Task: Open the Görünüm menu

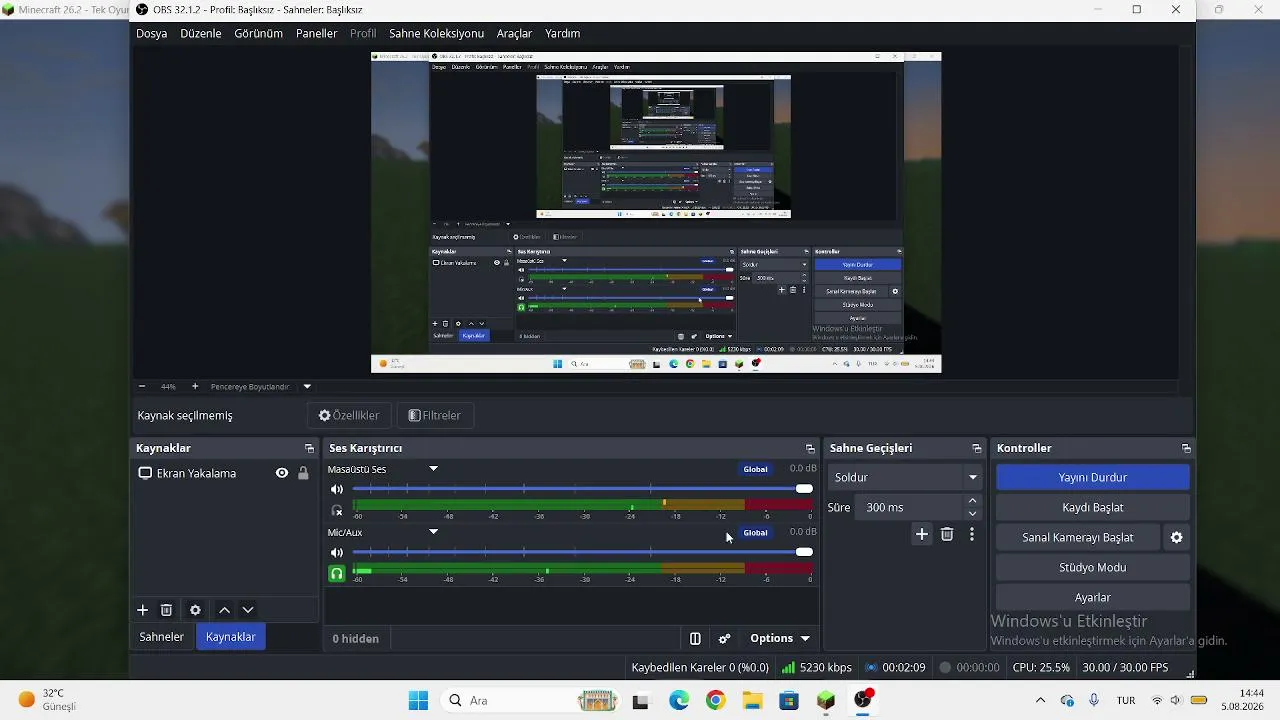Action: coord(258,33)
